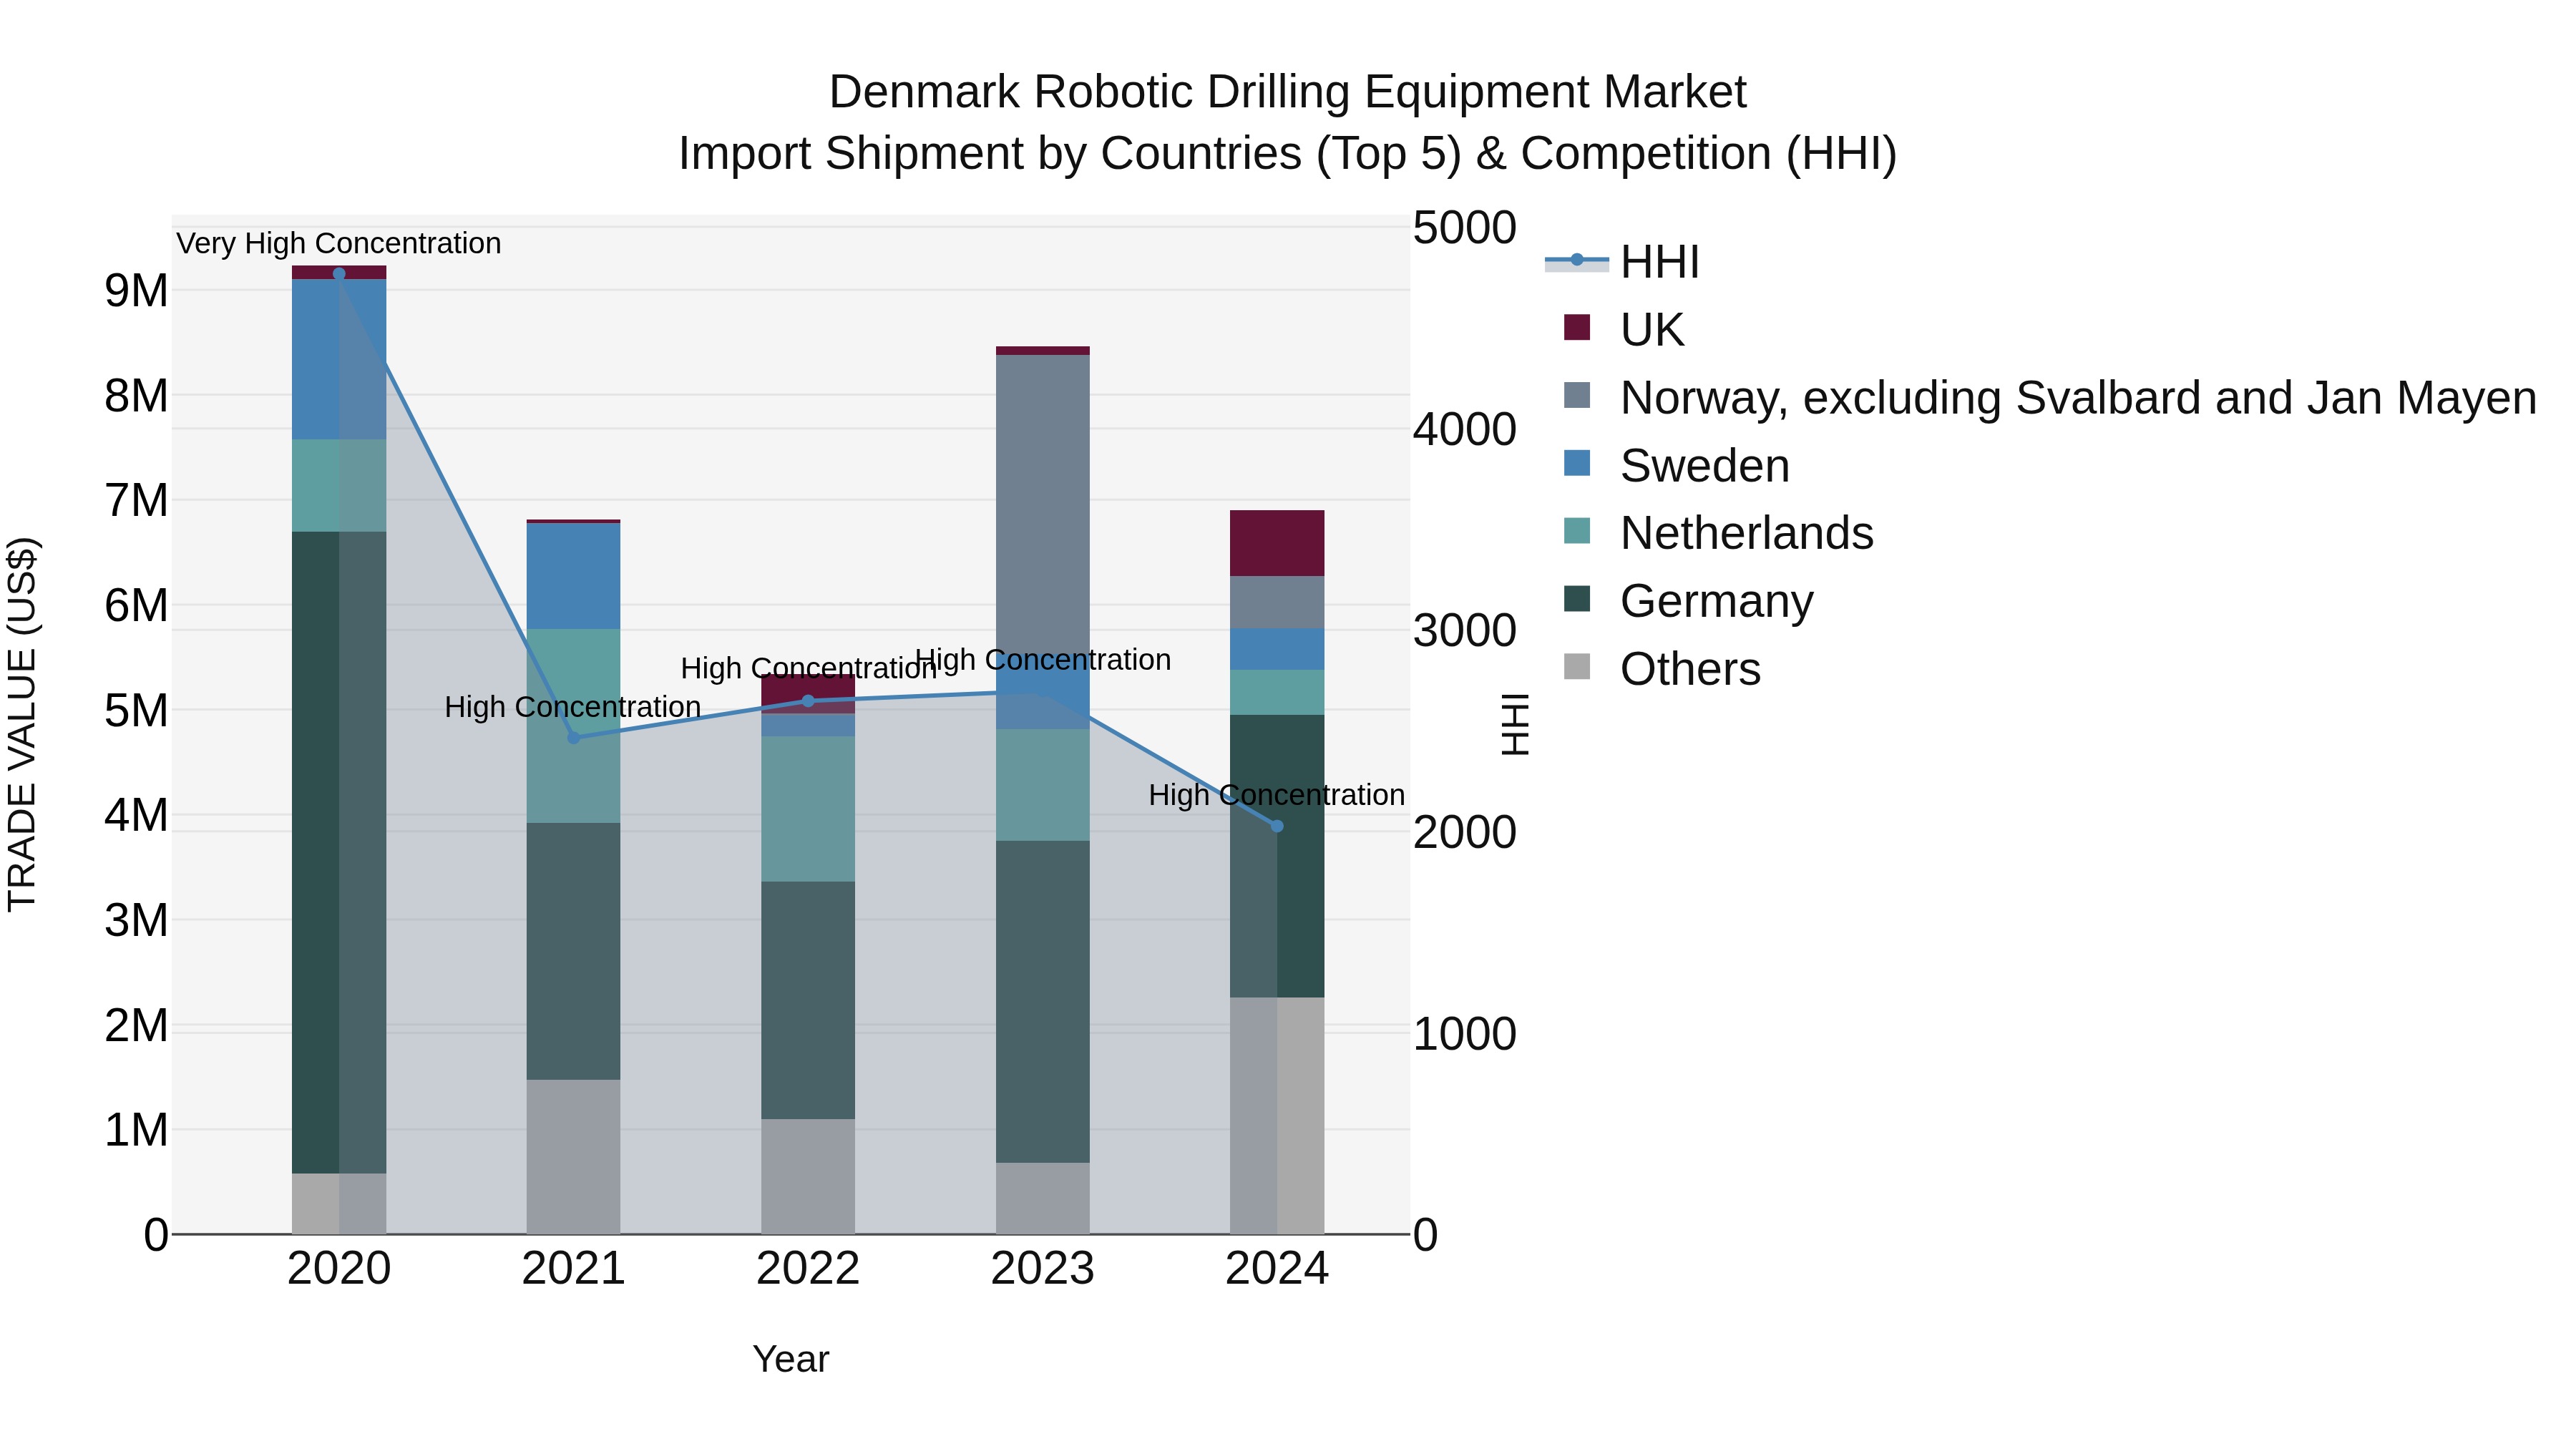Click the UK segment atop the 2020 bar
This screenshot has width=2576, height=1449.
click(x=339, y=273)
